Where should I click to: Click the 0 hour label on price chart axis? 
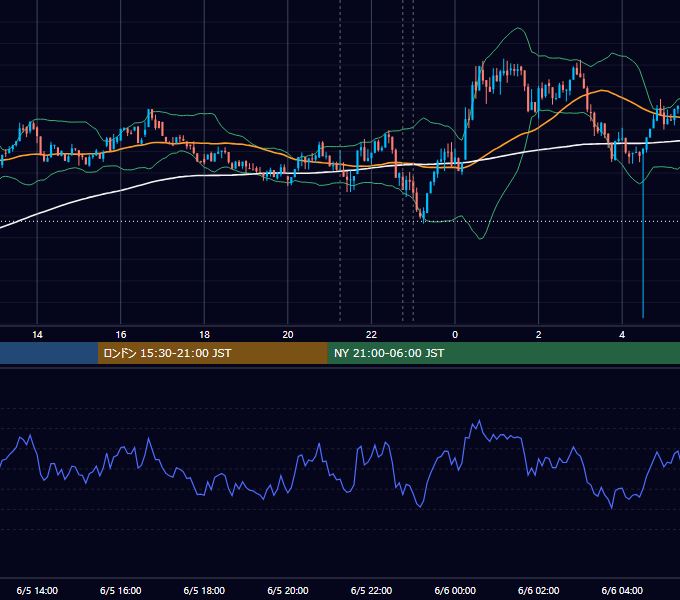pyautogui.click(x=455, y=335)
